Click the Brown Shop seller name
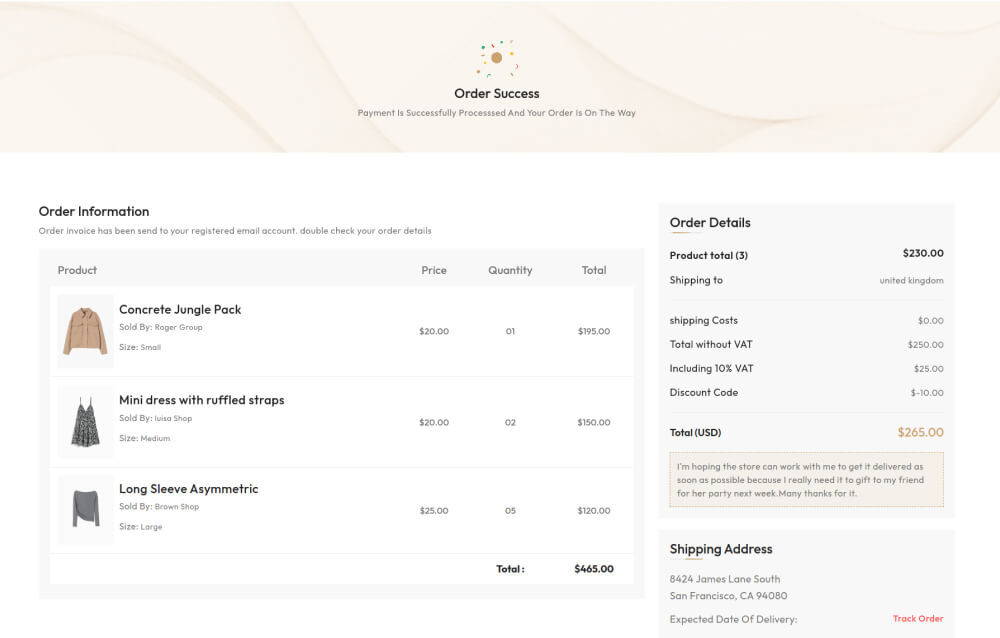 176,507
